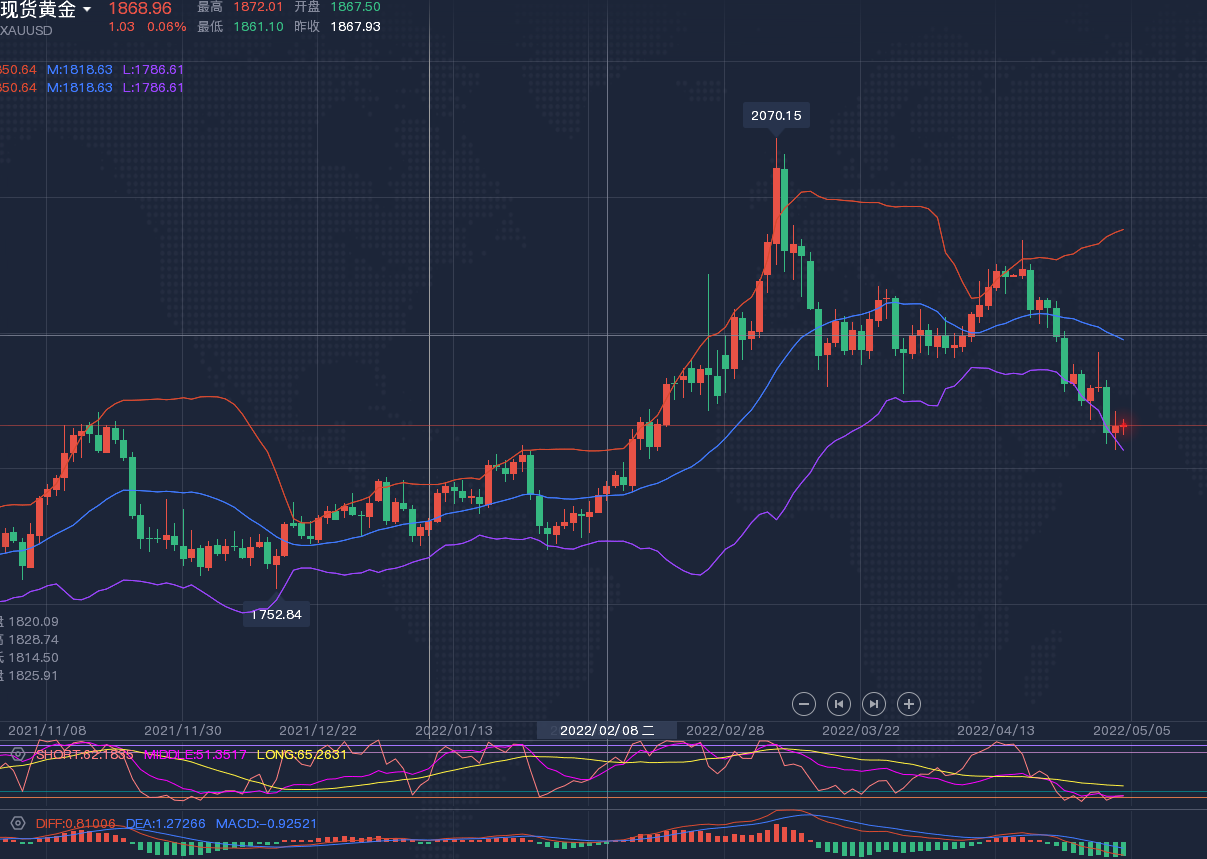Click the highlighted 2022/02/08 date marker
Screen dimensions: 1207x859
pyautogui.click(x=606, y=730)
